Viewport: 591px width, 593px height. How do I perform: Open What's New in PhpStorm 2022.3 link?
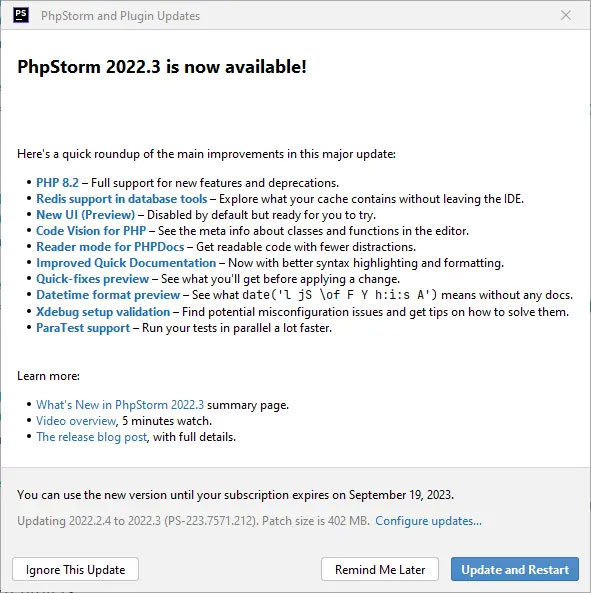(120, 405)
